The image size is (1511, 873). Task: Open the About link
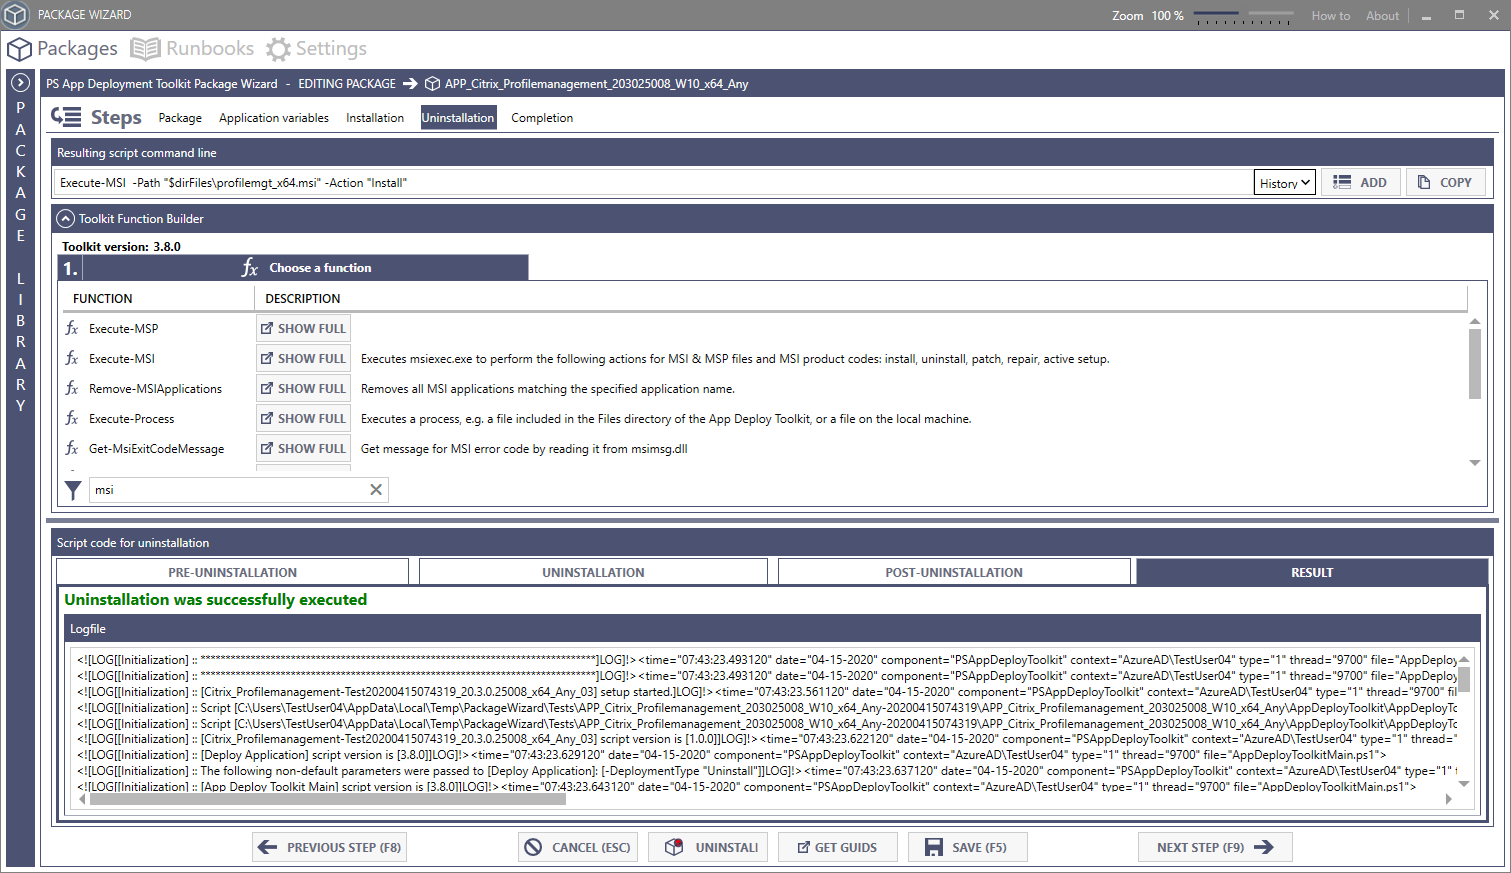[x=1383, y=16]
